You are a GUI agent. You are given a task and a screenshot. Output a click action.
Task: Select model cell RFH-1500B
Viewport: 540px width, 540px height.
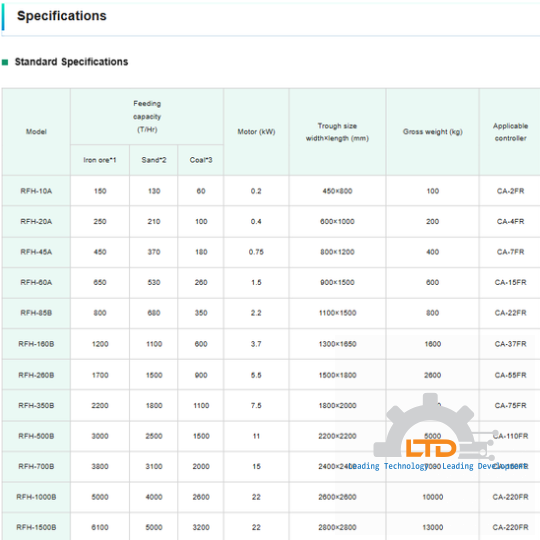coord(36,527)
